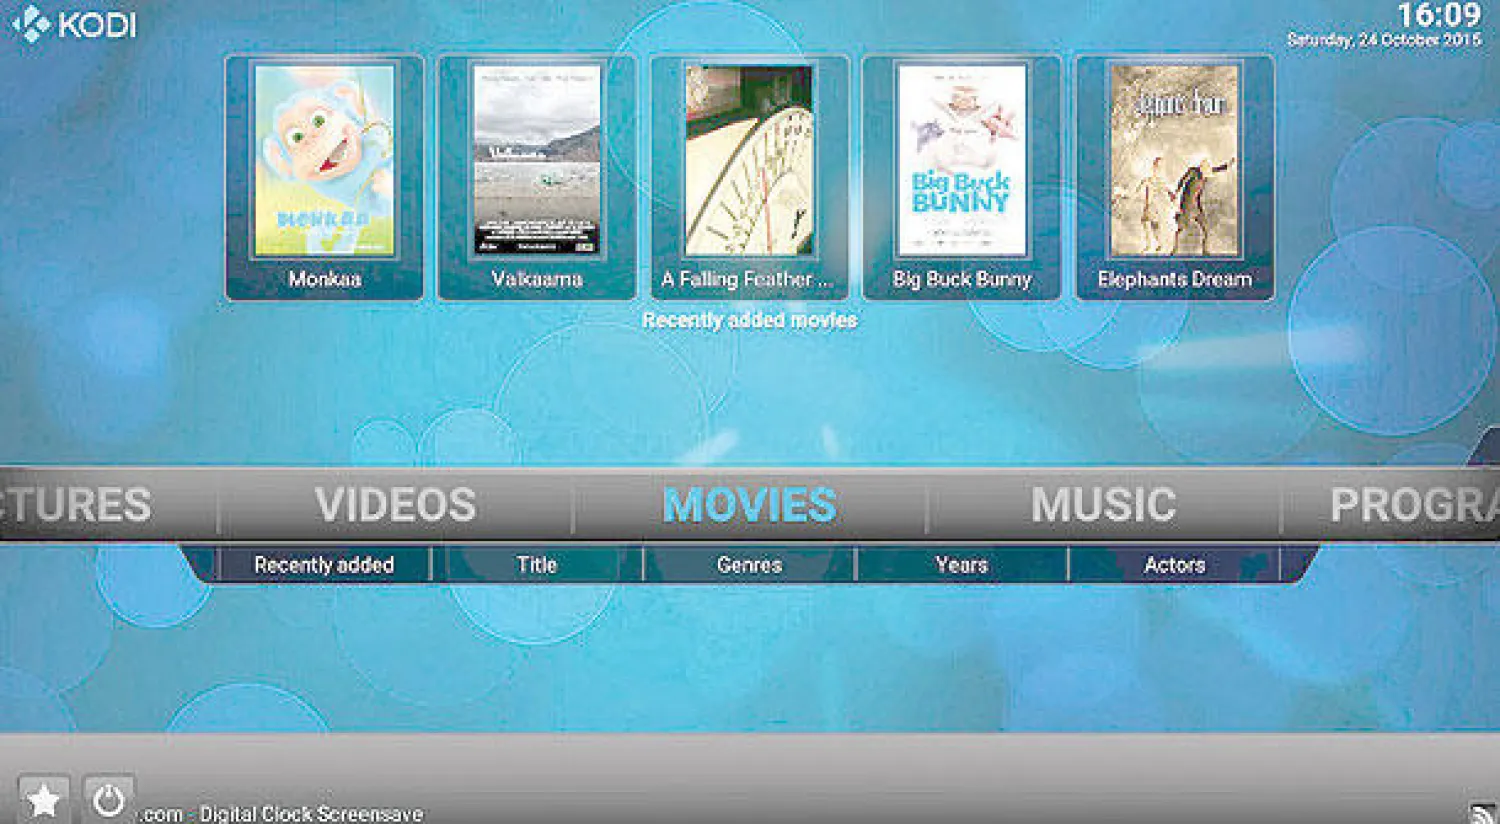This screenshot has width=1500, height=824.
Task: Select the highlighted MOVIES menu item
Action: point(749,505)
